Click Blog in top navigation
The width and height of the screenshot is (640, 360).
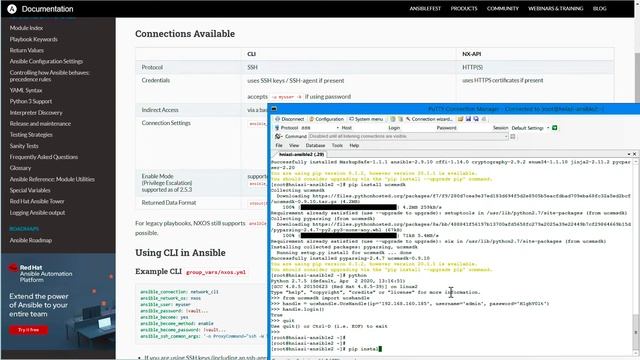pos(600,9)
